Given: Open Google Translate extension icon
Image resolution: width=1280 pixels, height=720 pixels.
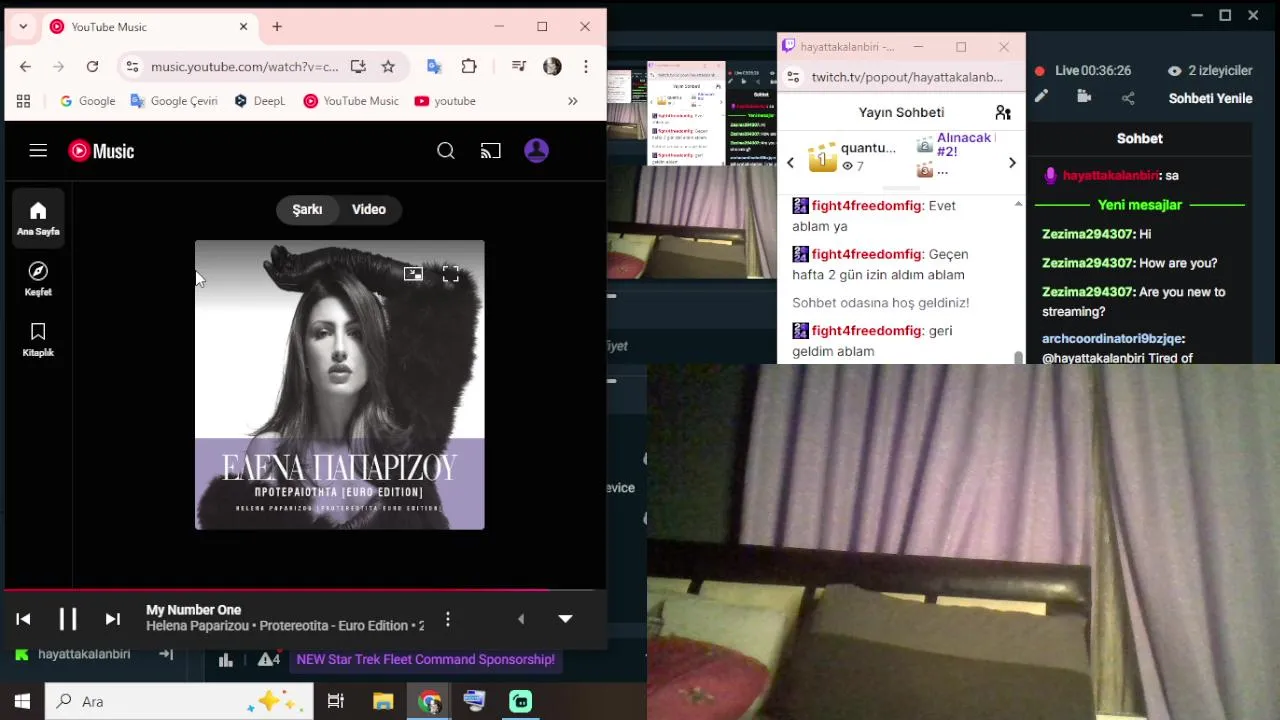Looking at the screenshot, I should coord(434,67).
